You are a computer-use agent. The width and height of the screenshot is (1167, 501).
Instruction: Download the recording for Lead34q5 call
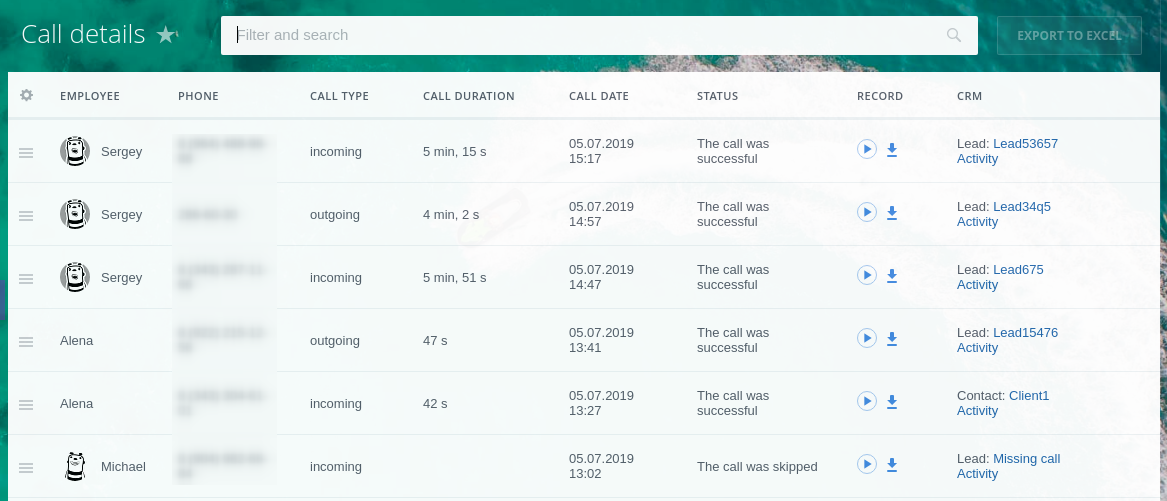pos(892,213)
